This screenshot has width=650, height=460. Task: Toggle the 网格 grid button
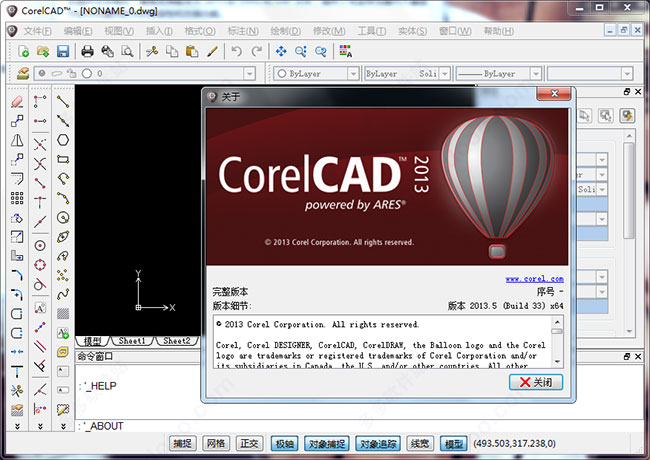[x=216, y=444]
